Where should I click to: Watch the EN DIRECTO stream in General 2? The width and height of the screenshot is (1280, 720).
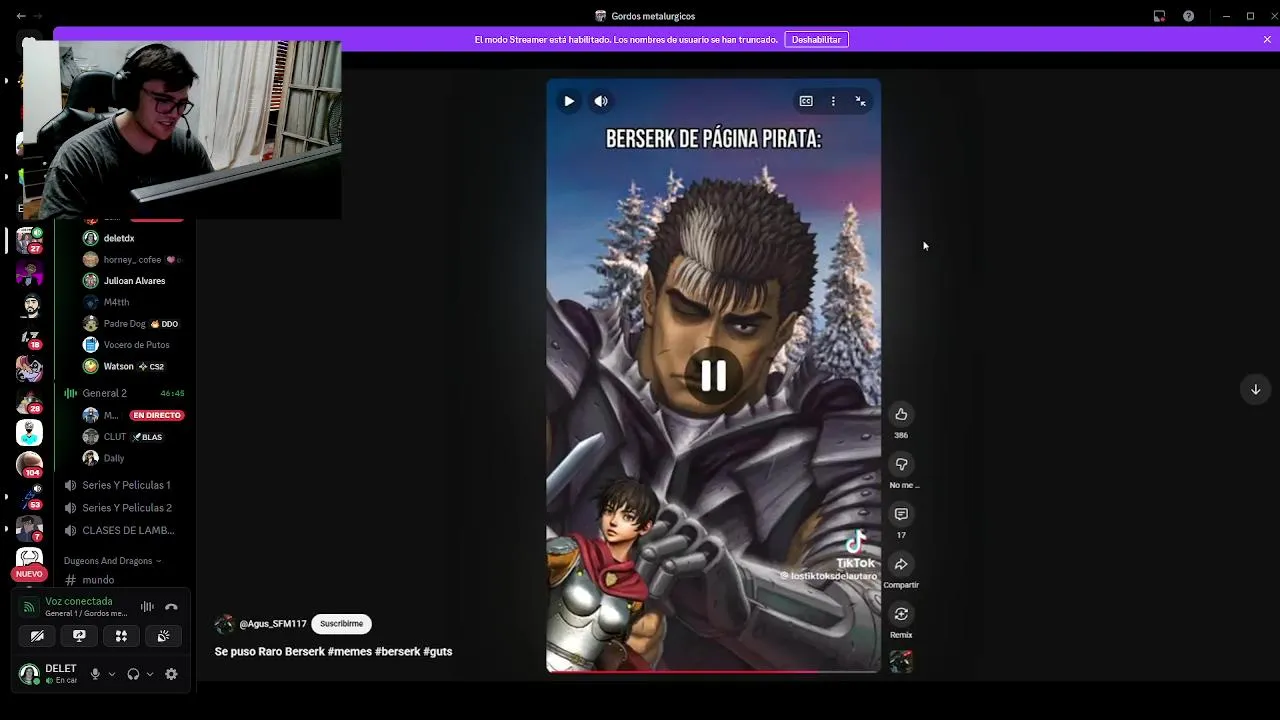(157, 415)
